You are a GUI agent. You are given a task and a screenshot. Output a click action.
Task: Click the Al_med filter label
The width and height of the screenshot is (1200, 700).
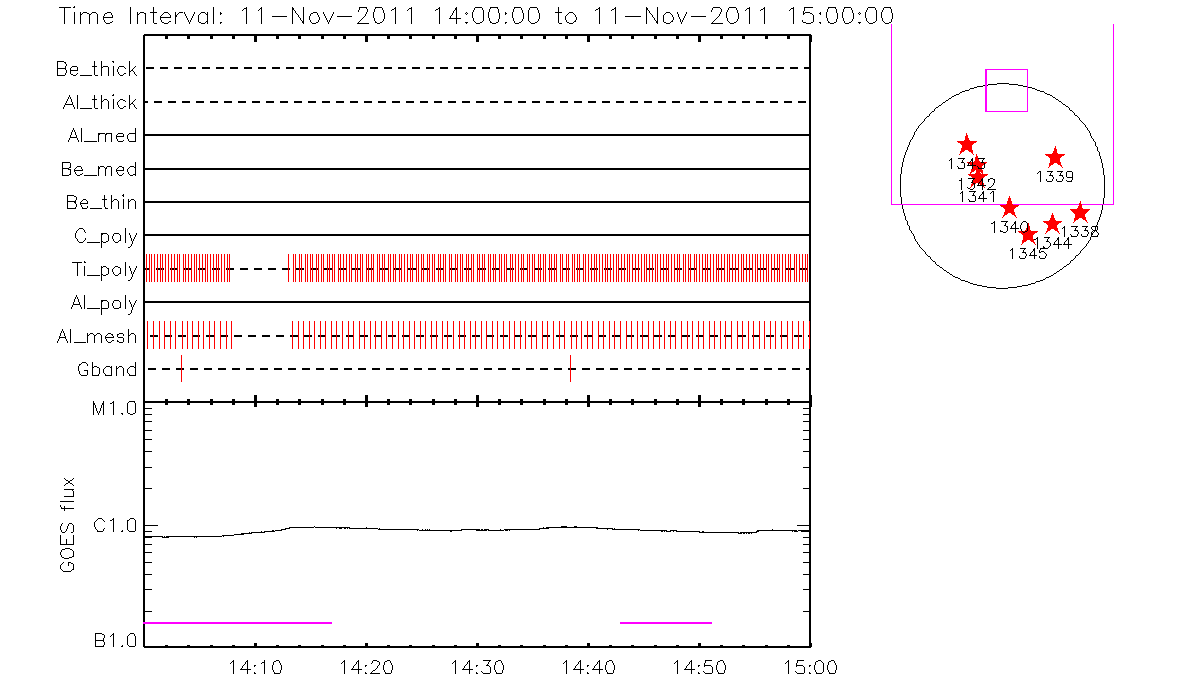104,136
